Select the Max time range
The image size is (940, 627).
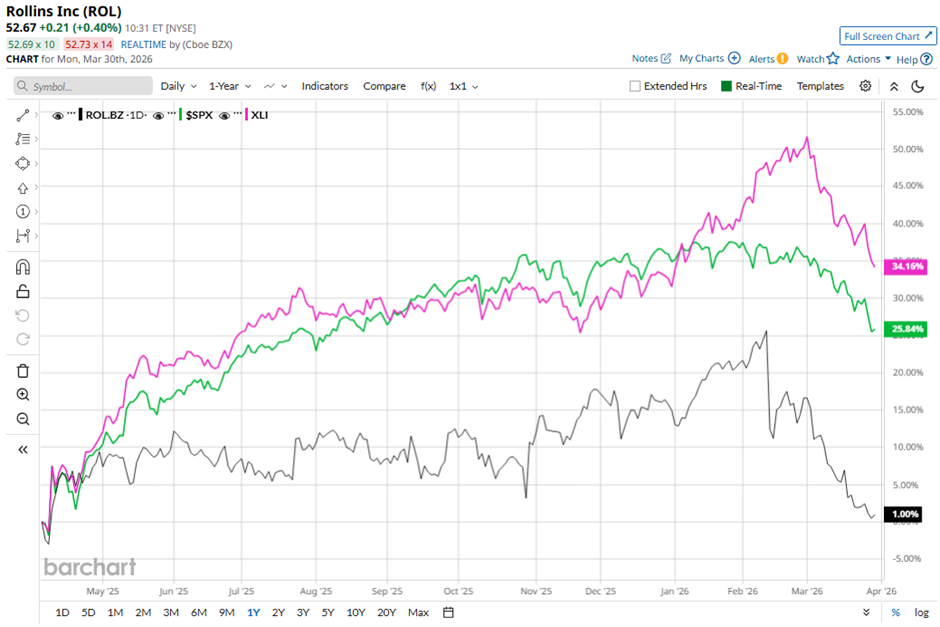click(x=418, y=613)
